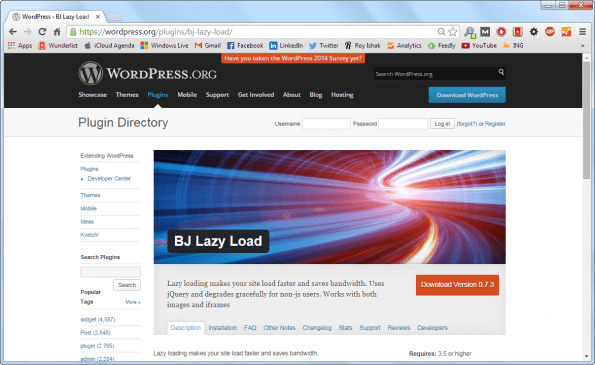Click the Adblock Plus extension icon
Image resolution: width=595 pixels, height=365 pixels.
[550, 32]
